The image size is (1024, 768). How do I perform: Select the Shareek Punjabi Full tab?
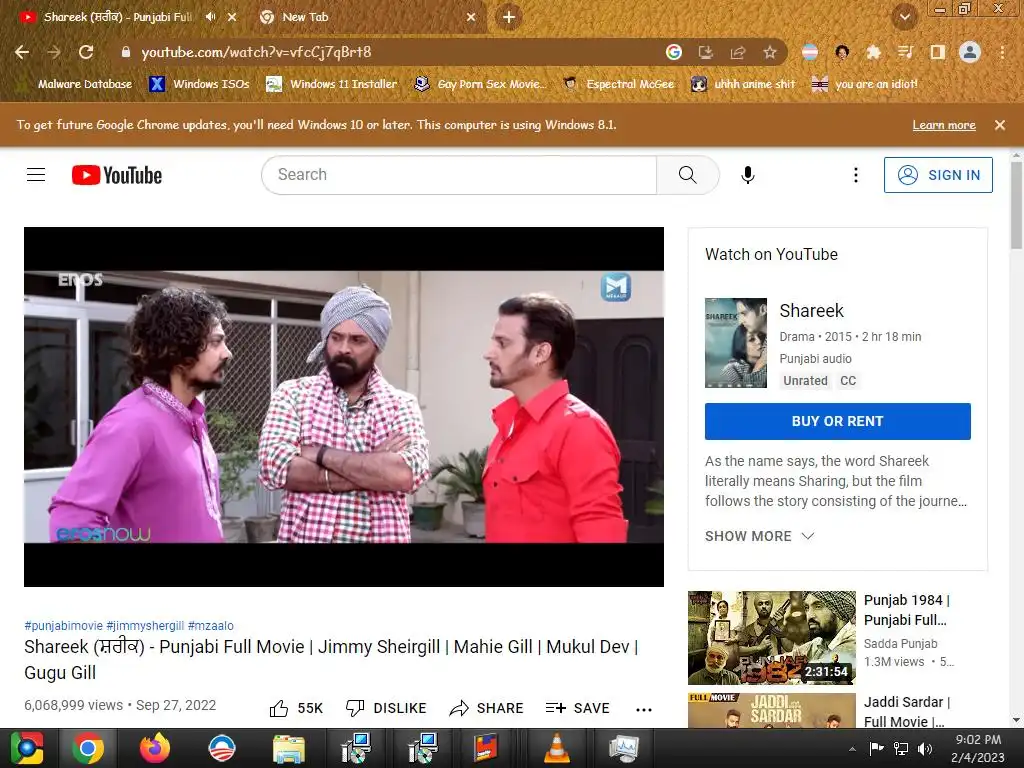click(118, 17)
